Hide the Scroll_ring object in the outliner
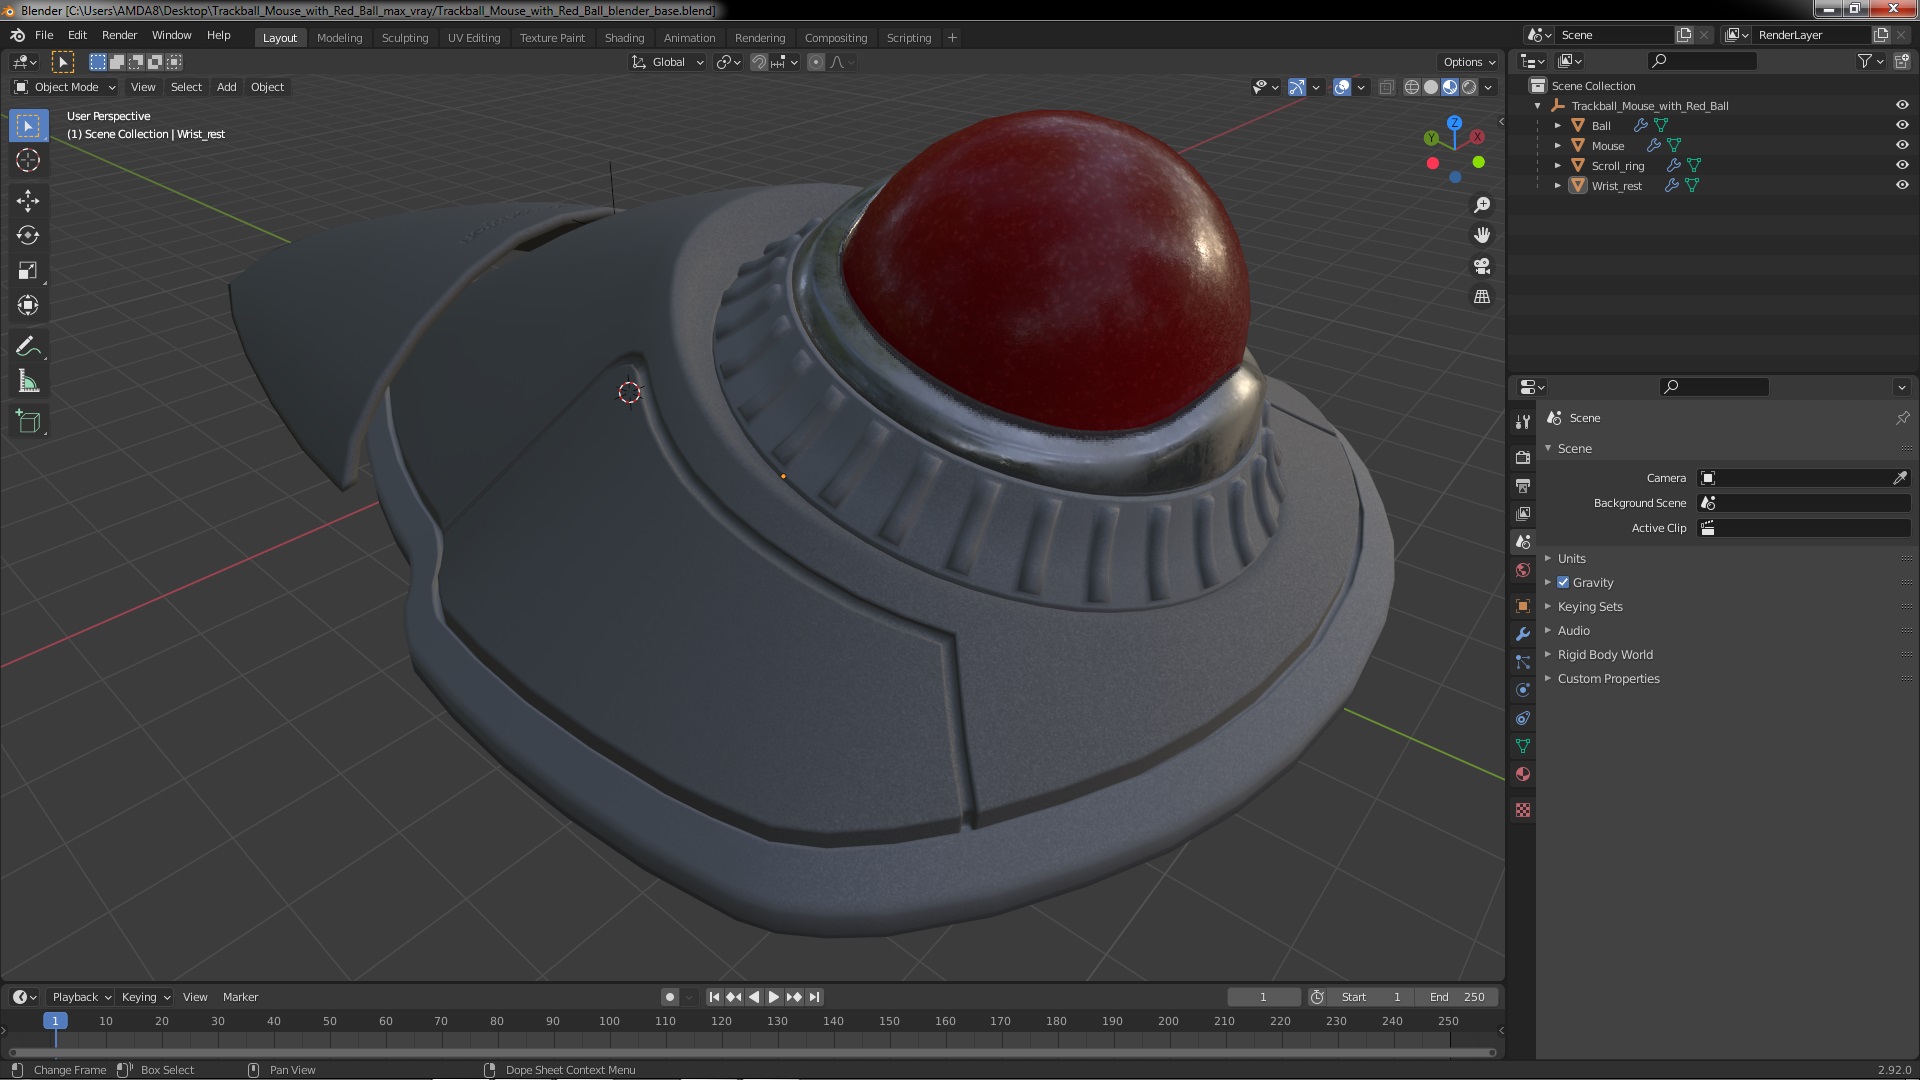 coord(1902,165)
